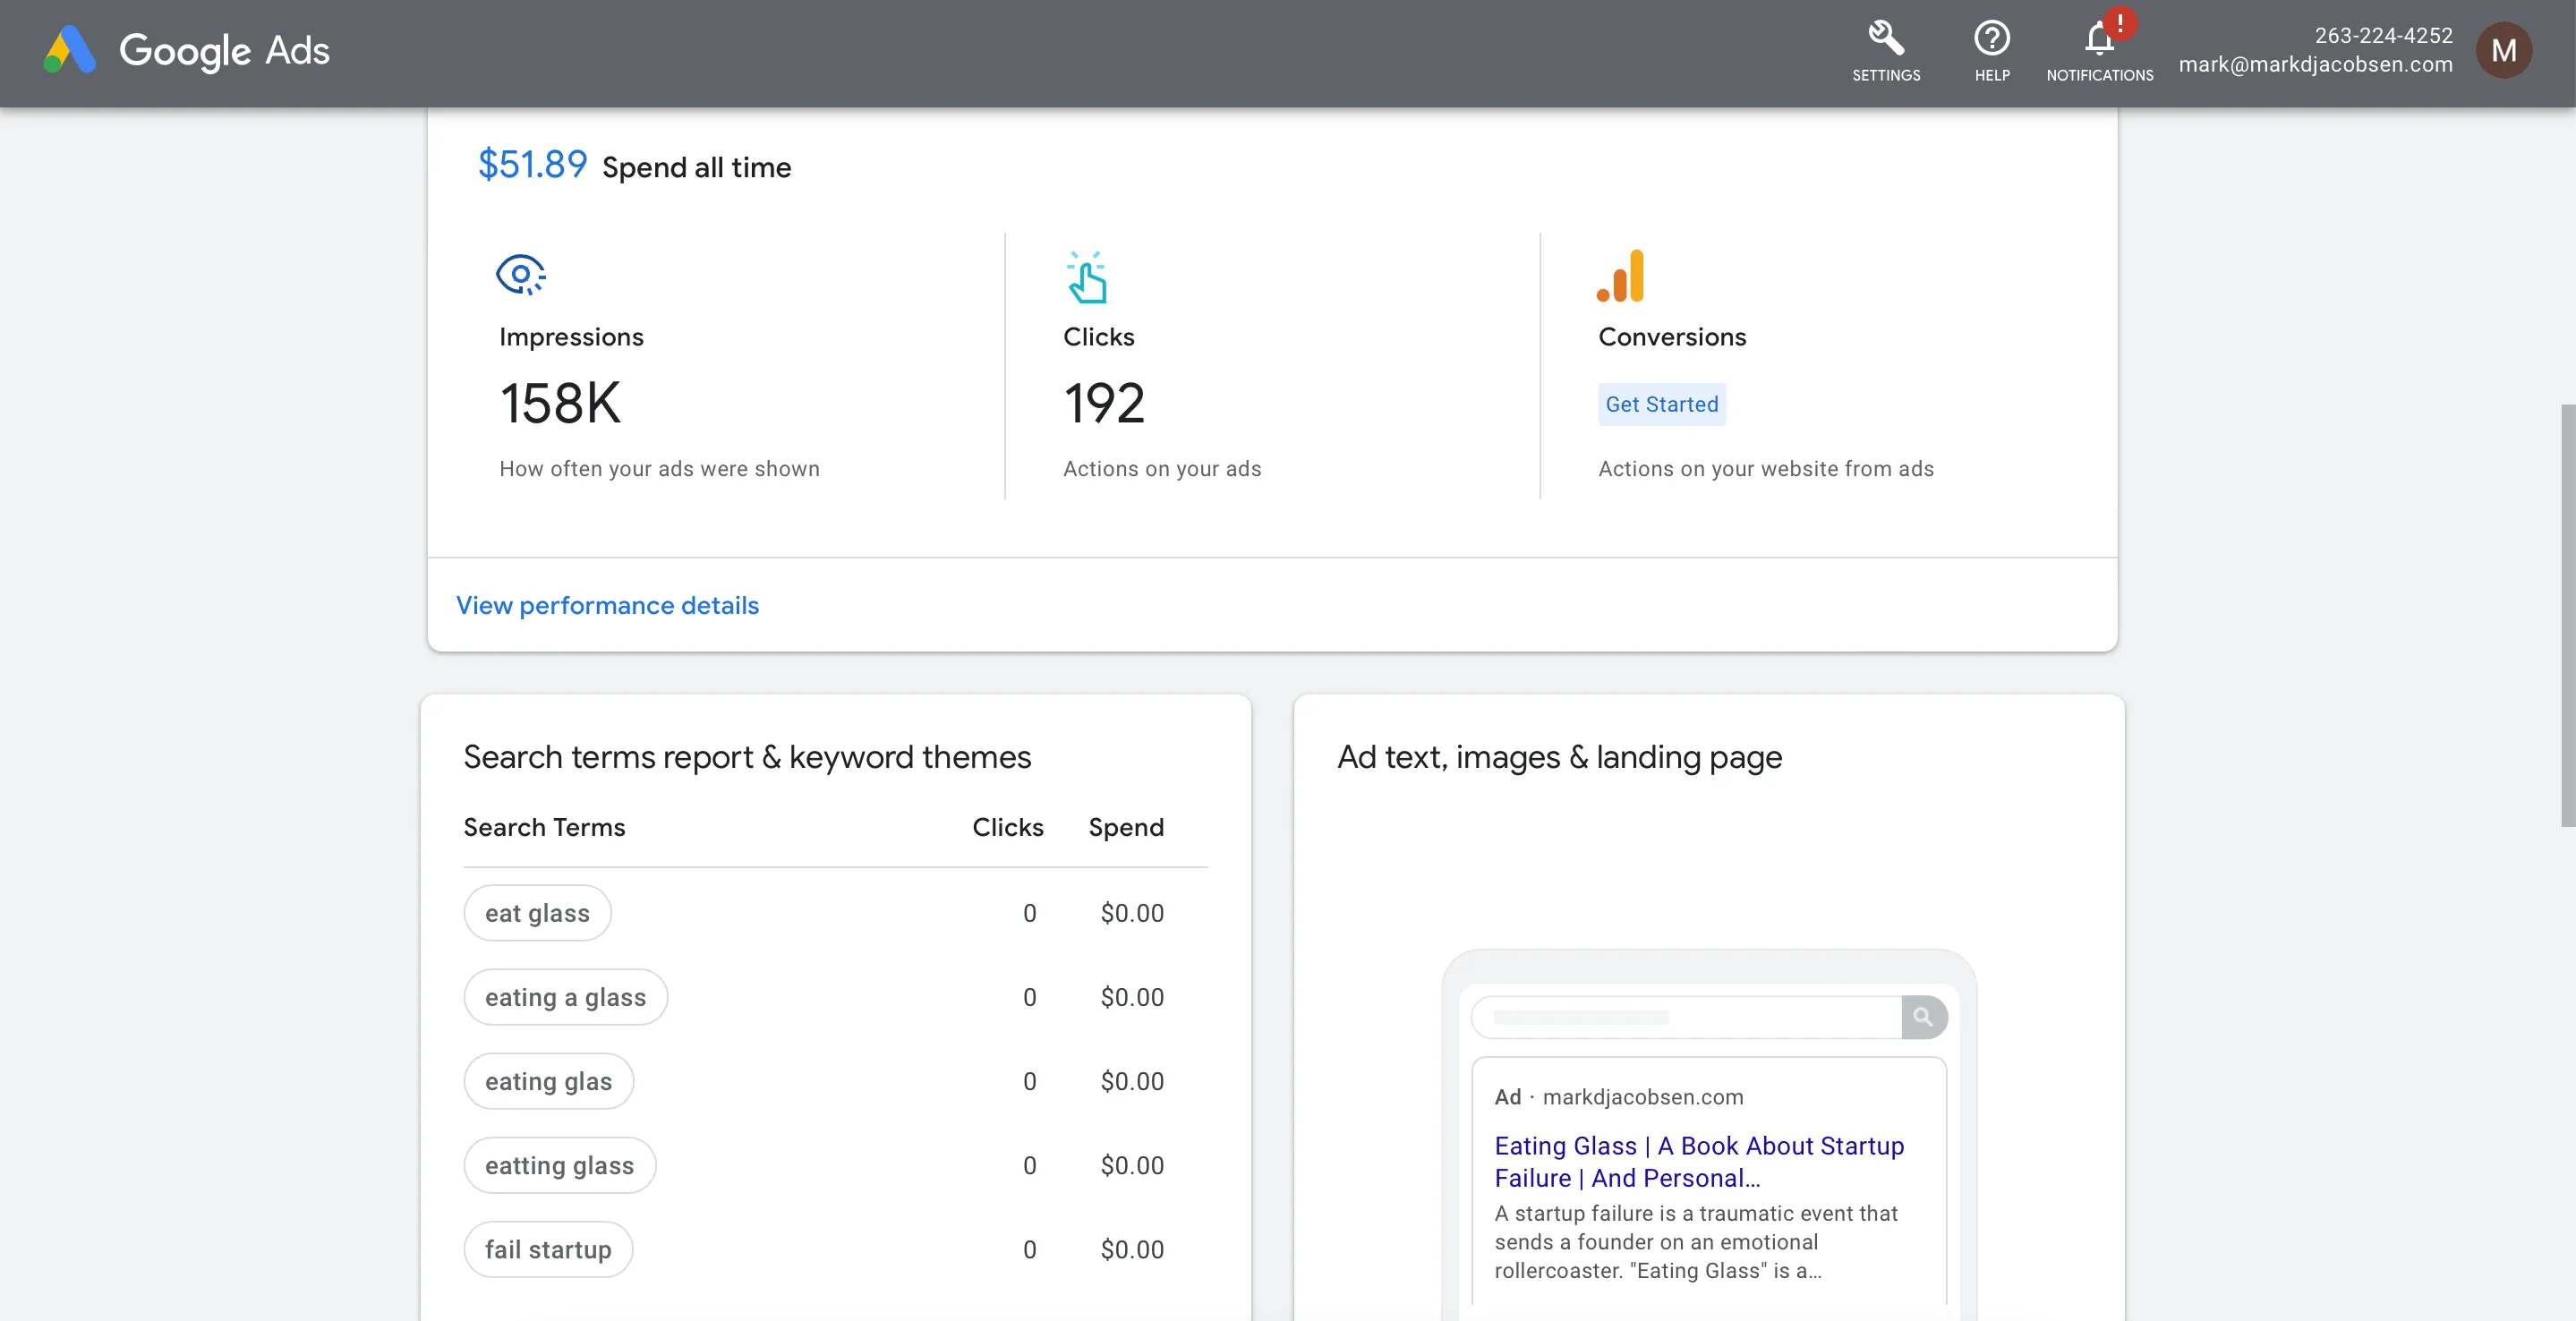Click the Help question mark icon
The width and height of the screenshot is (2576, 1321).
click(x=1991, y=40)
